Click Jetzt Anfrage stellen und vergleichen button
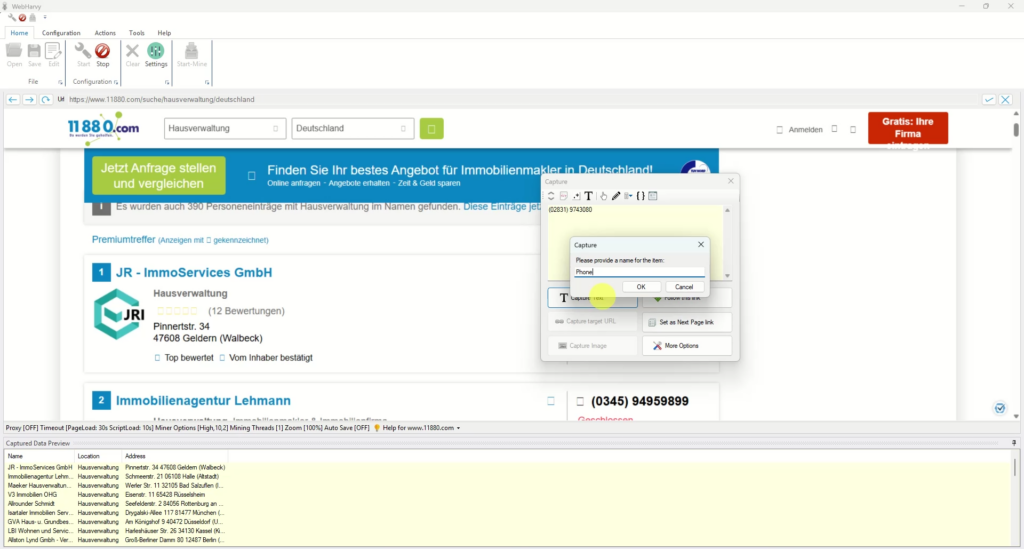The height and width of the screenshot is (549, 1024). point(159,176)
